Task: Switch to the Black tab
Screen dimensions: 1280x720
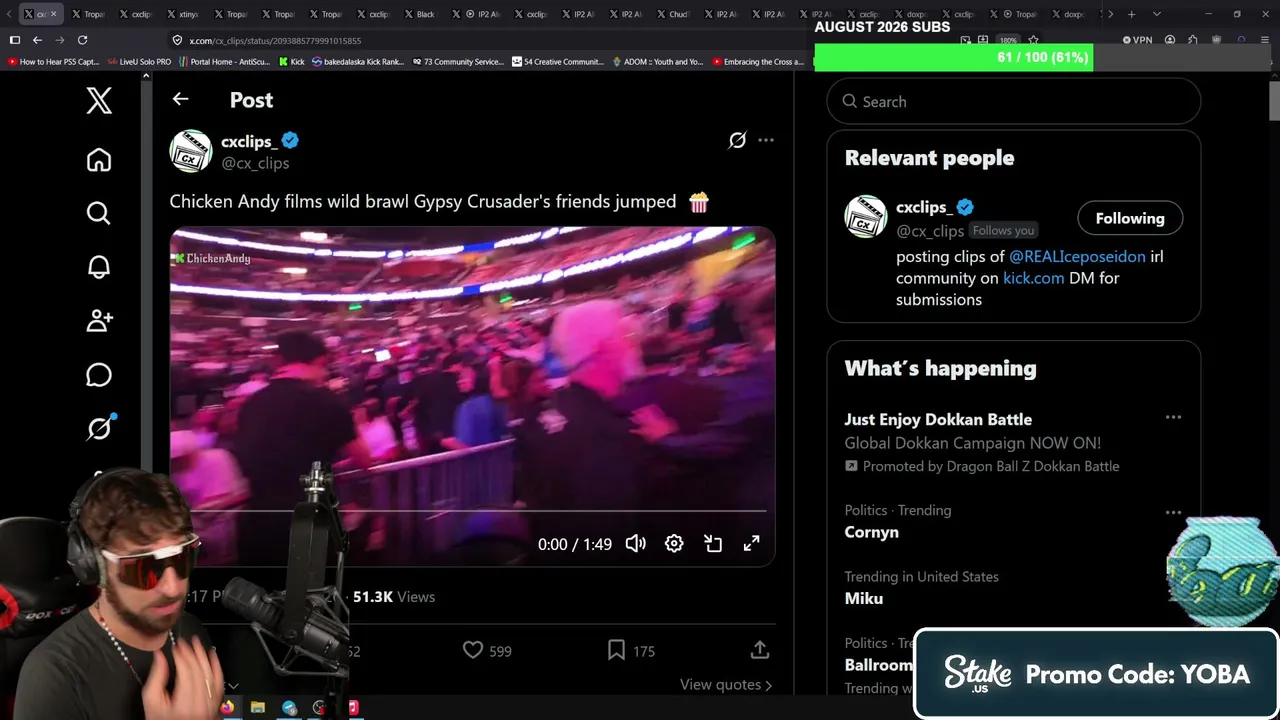Action: point(420,14)
